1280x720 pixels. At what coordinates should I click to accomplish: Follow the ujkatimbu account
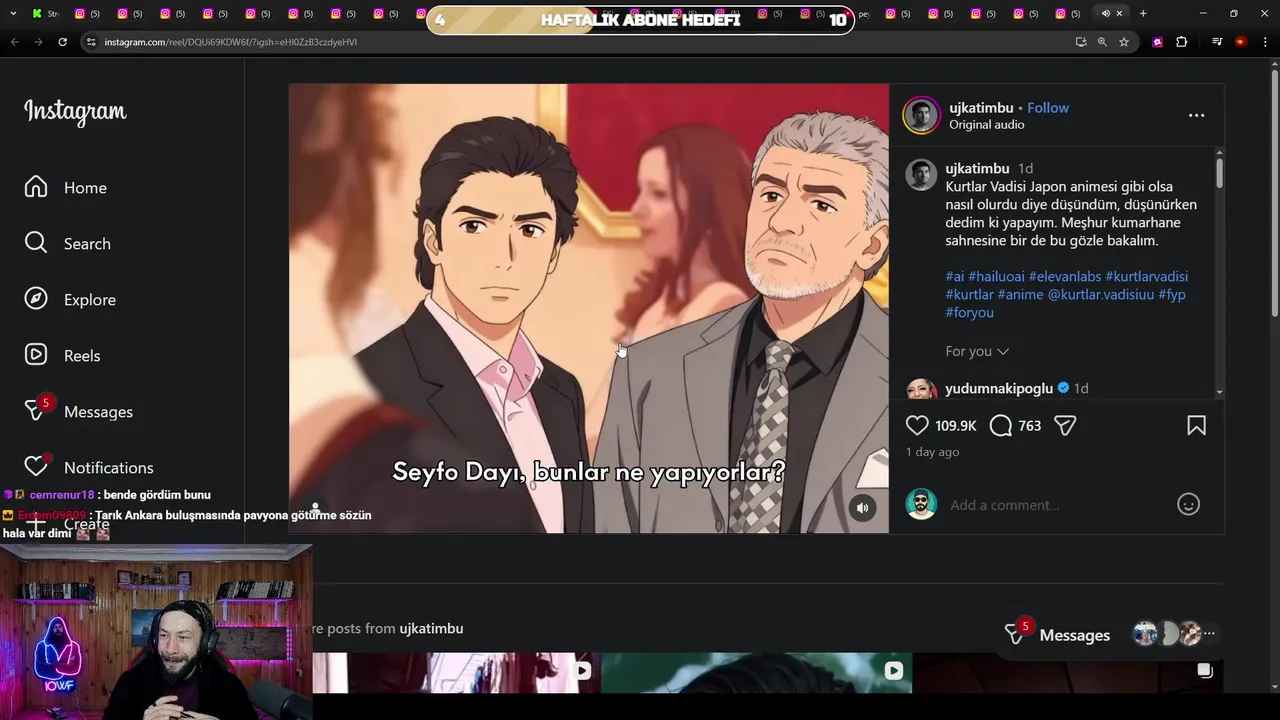(1048, 108)
